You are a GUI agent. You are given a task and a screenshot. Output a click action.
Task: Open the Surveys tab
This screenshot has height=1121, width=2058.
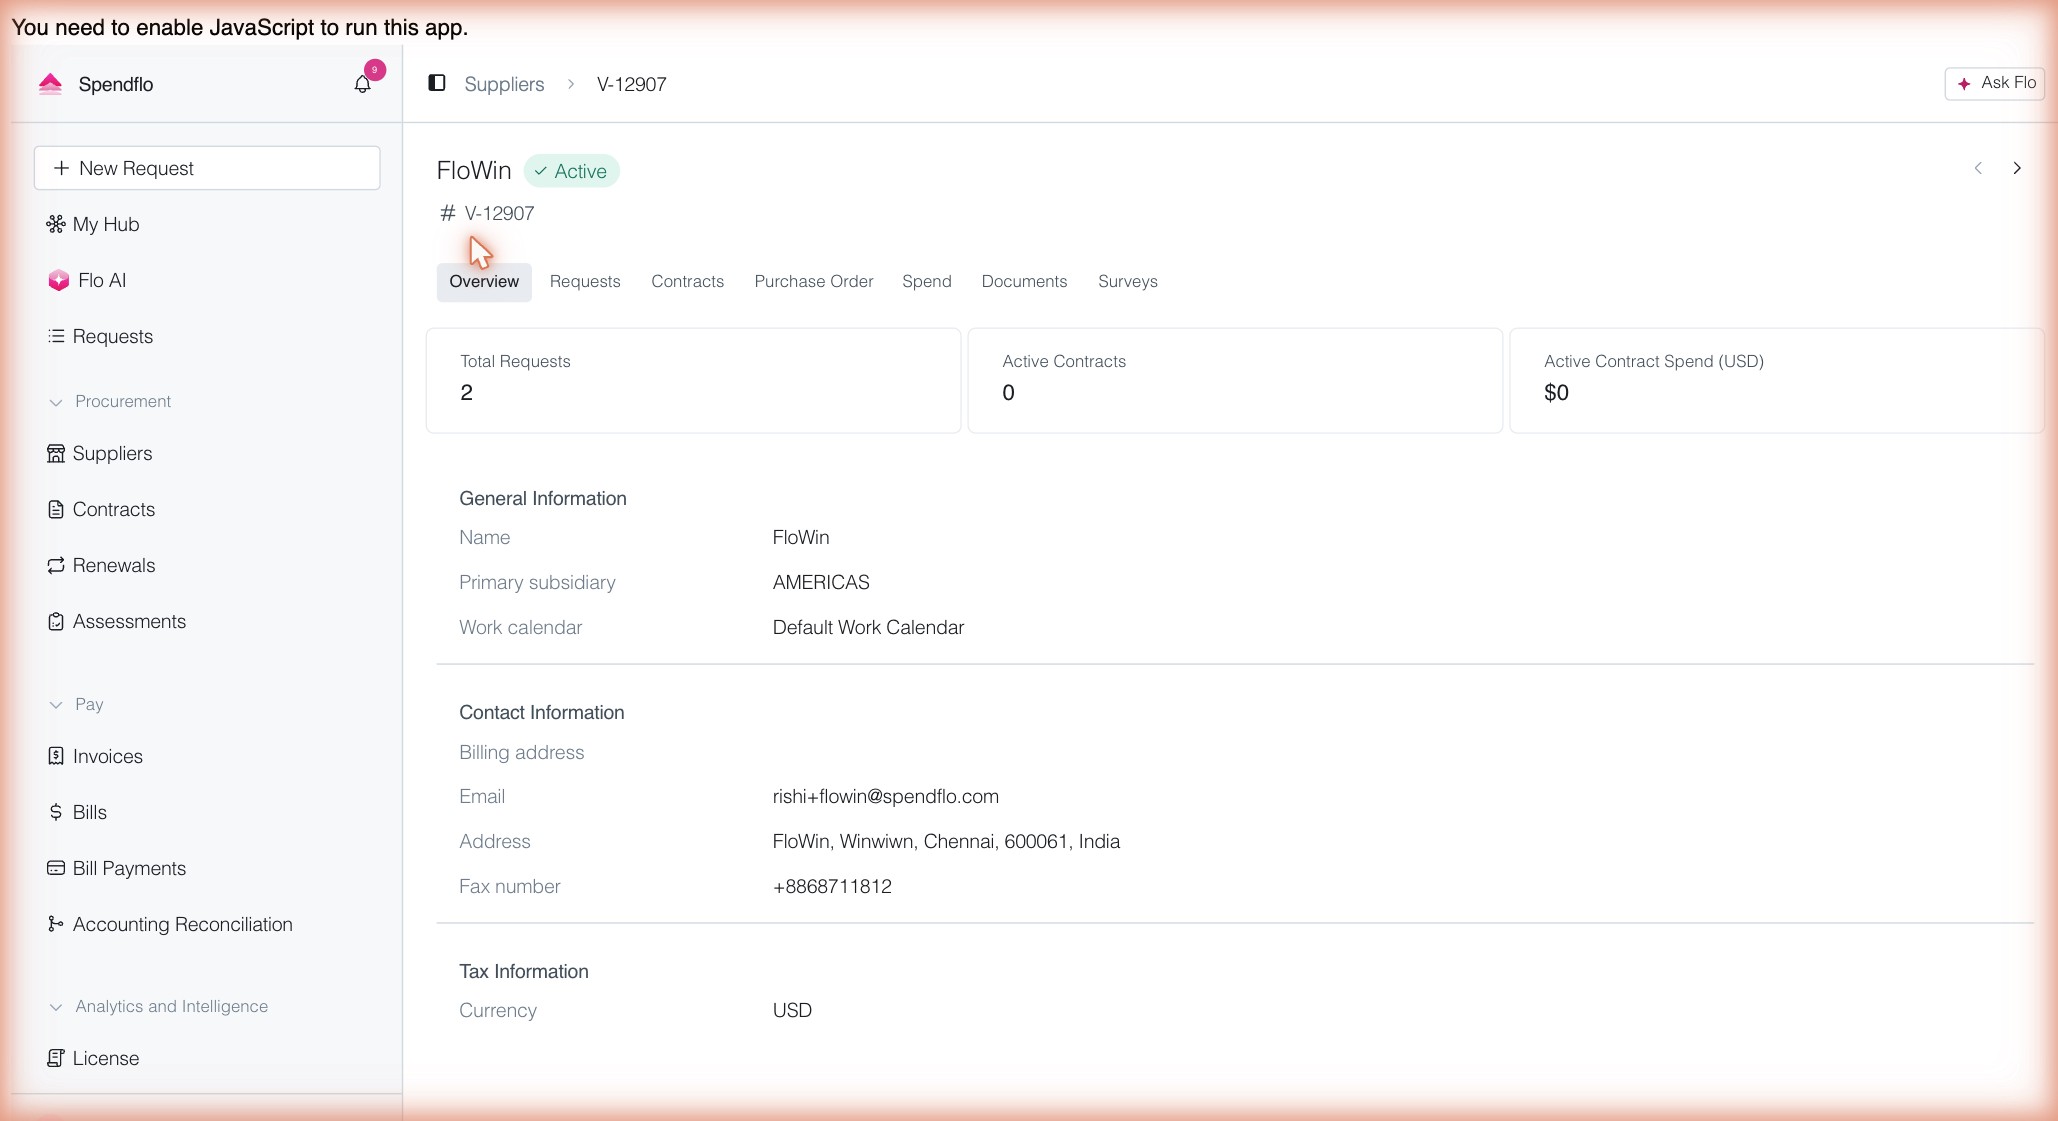pos(1128,281)
